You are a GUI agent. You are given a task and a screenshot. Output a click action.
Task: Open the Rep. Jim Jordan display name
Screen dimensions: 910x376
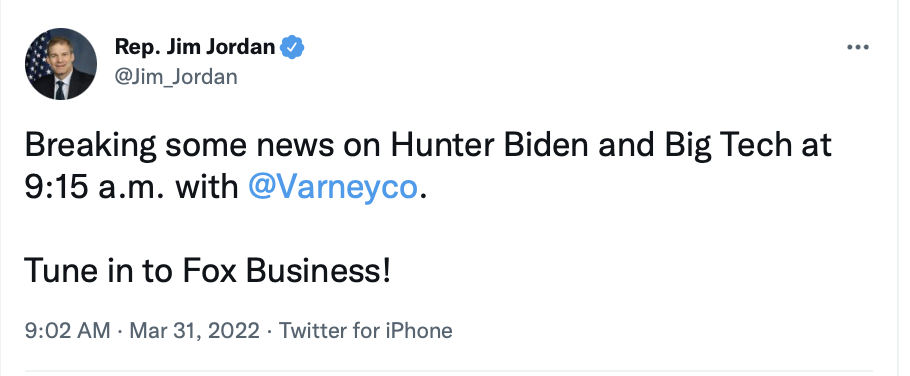coord(195,47)
